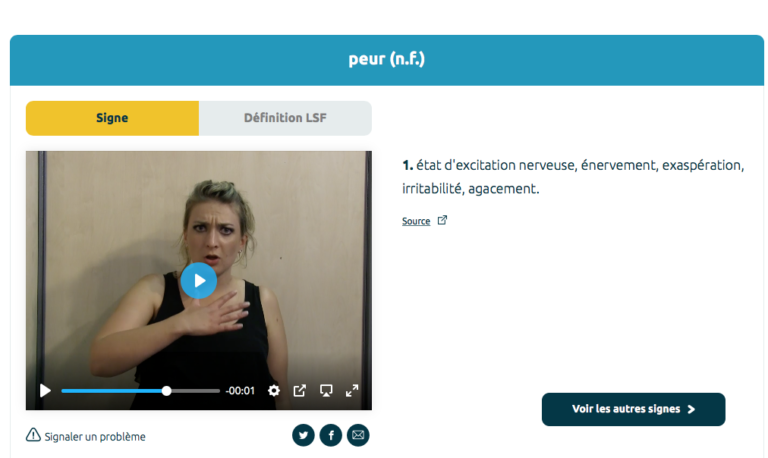The width and height of the screenshot is (768, 458).
Task: Open video in external window icon
Action: tap(299, 390)
